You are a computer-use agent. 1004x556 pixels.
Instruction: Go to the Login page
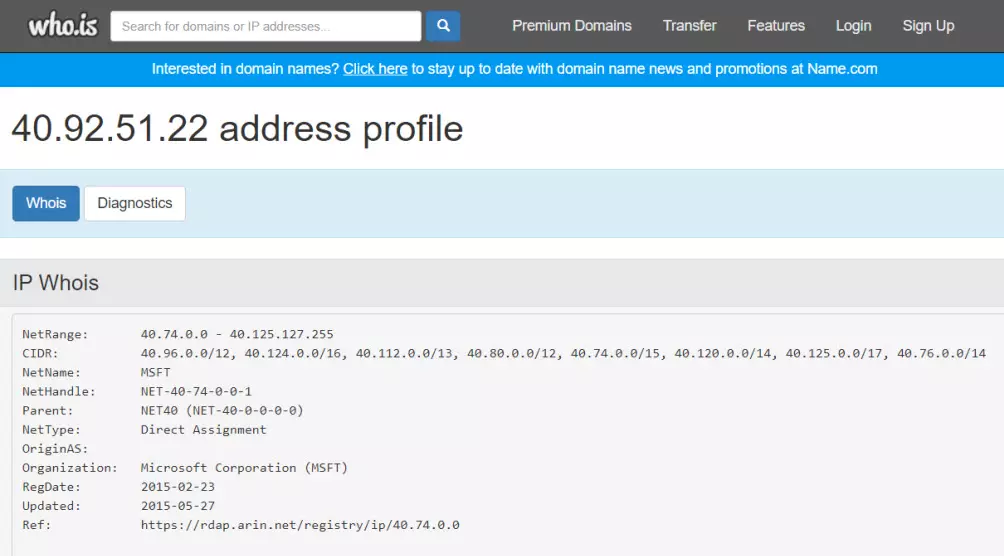click(853, 26)
